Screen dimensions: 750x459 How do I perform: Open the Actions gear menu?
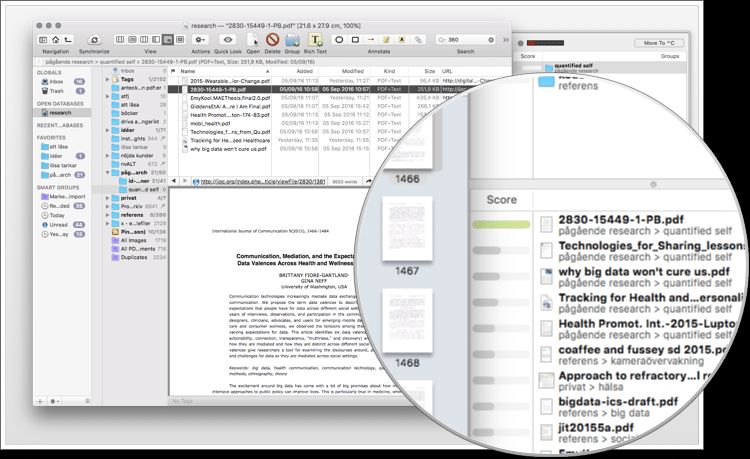point(200,39)
